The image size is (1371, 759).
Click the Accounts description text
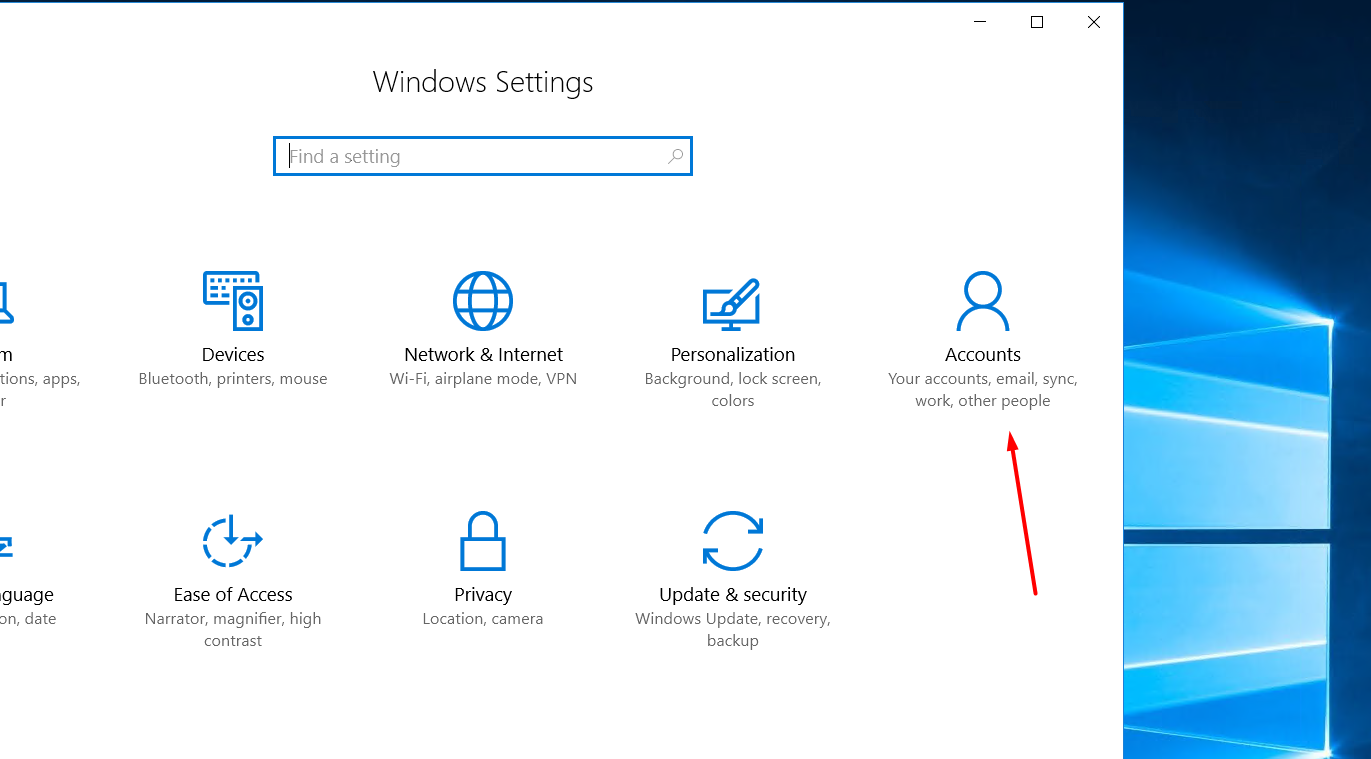[982, 390]
